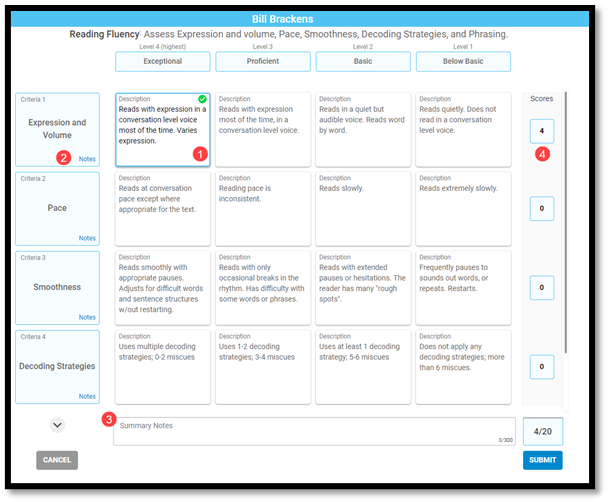Screen dimensions: 608x502
Task: Cancel the rubric scoring
Action: (57, 460)
